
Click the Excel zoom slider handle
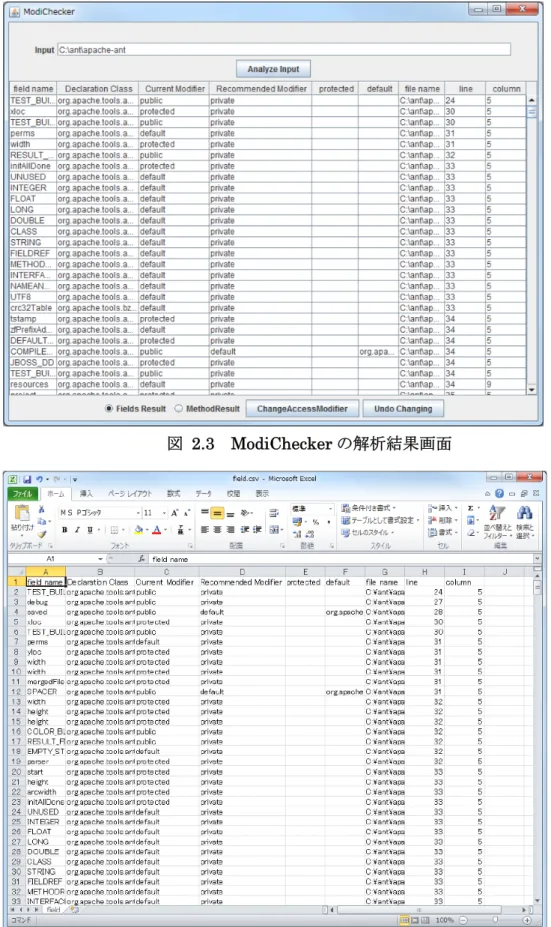point(495,920)
